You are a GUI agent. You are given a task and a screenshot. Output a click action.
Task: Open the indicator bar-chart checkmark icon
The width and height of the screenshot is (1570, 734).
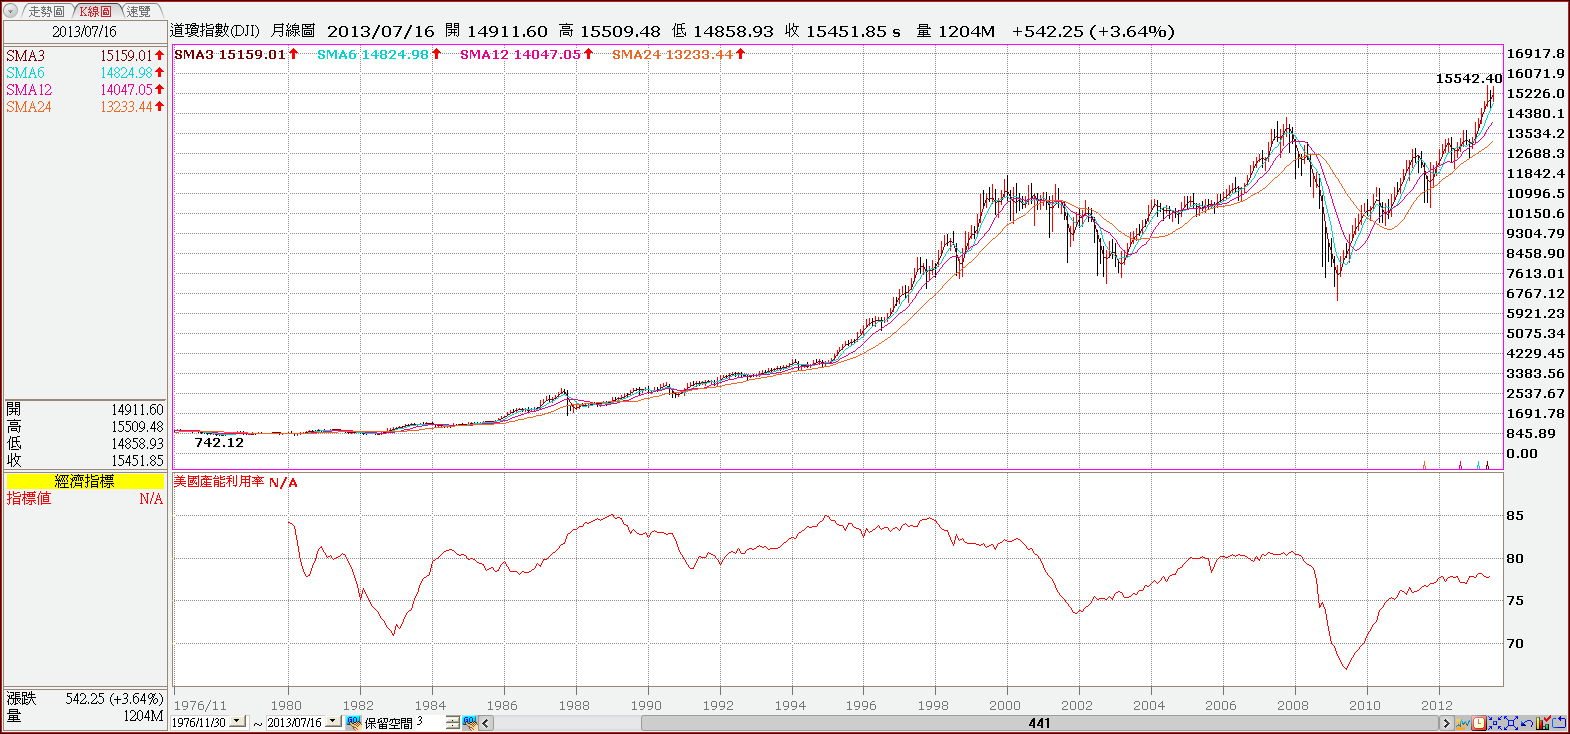coord(1543,722)
